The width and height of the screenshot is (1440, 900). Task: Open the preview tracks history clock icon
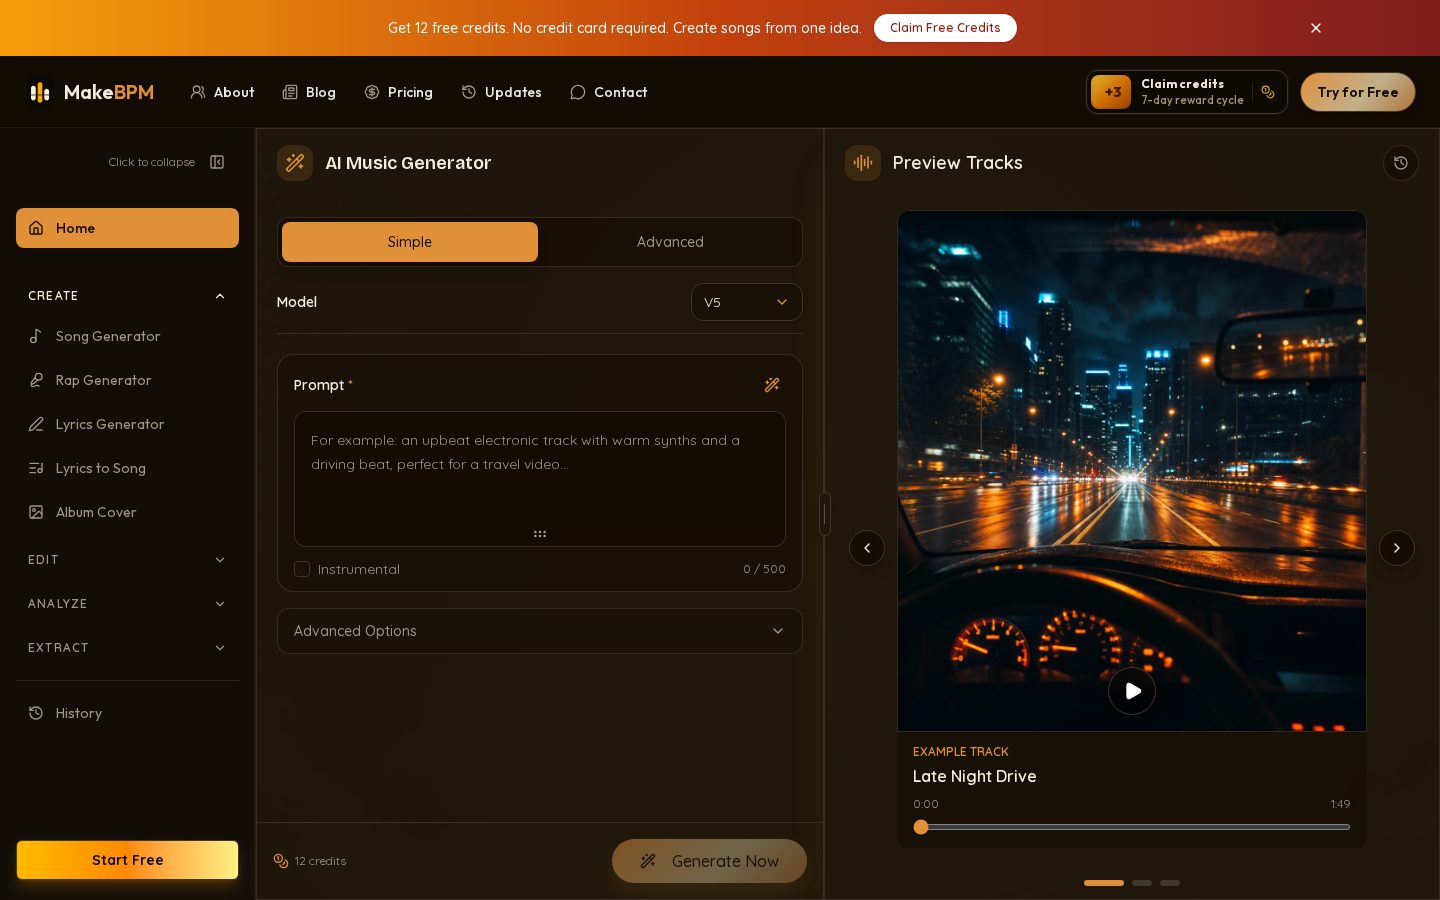pos(1400,163)
